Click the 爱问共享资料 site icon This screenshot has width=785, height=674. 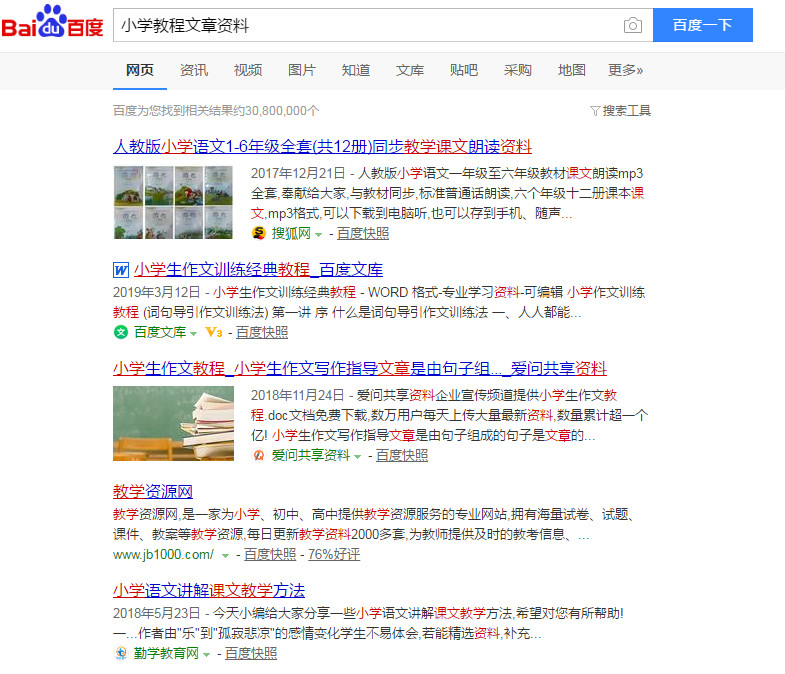click(258, 455)
